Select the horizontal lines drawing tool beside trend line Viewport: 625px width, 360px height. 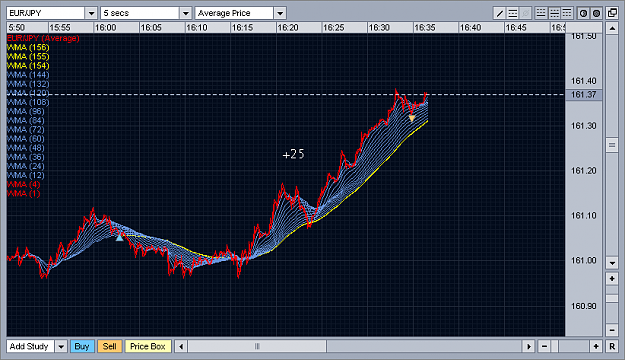[513, 13]
